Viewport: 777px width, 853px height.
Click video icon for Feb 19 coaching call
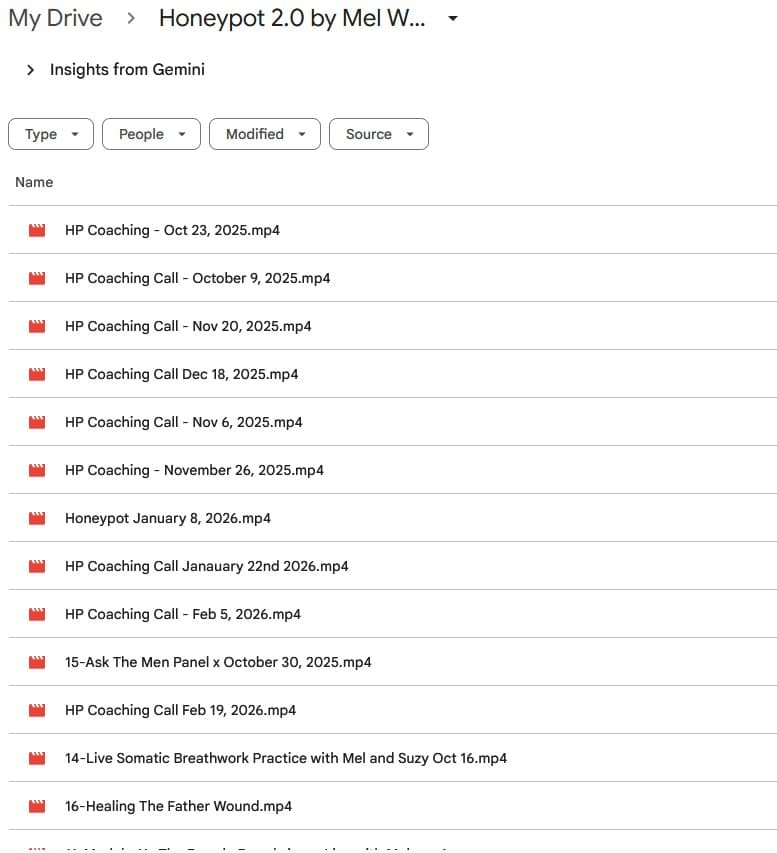coord(37,710)
